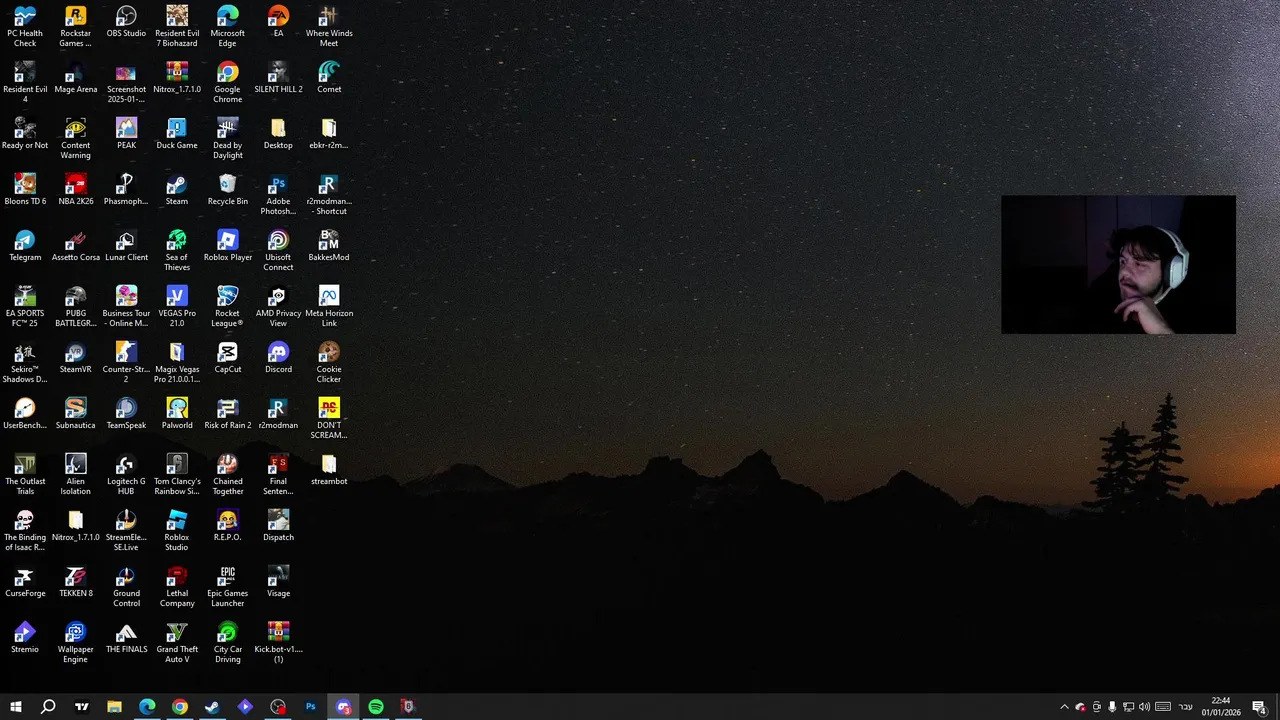Viewport: 1280px width, 720px height.
Task: Select the Duck Game shortcut
Action: 177,134
